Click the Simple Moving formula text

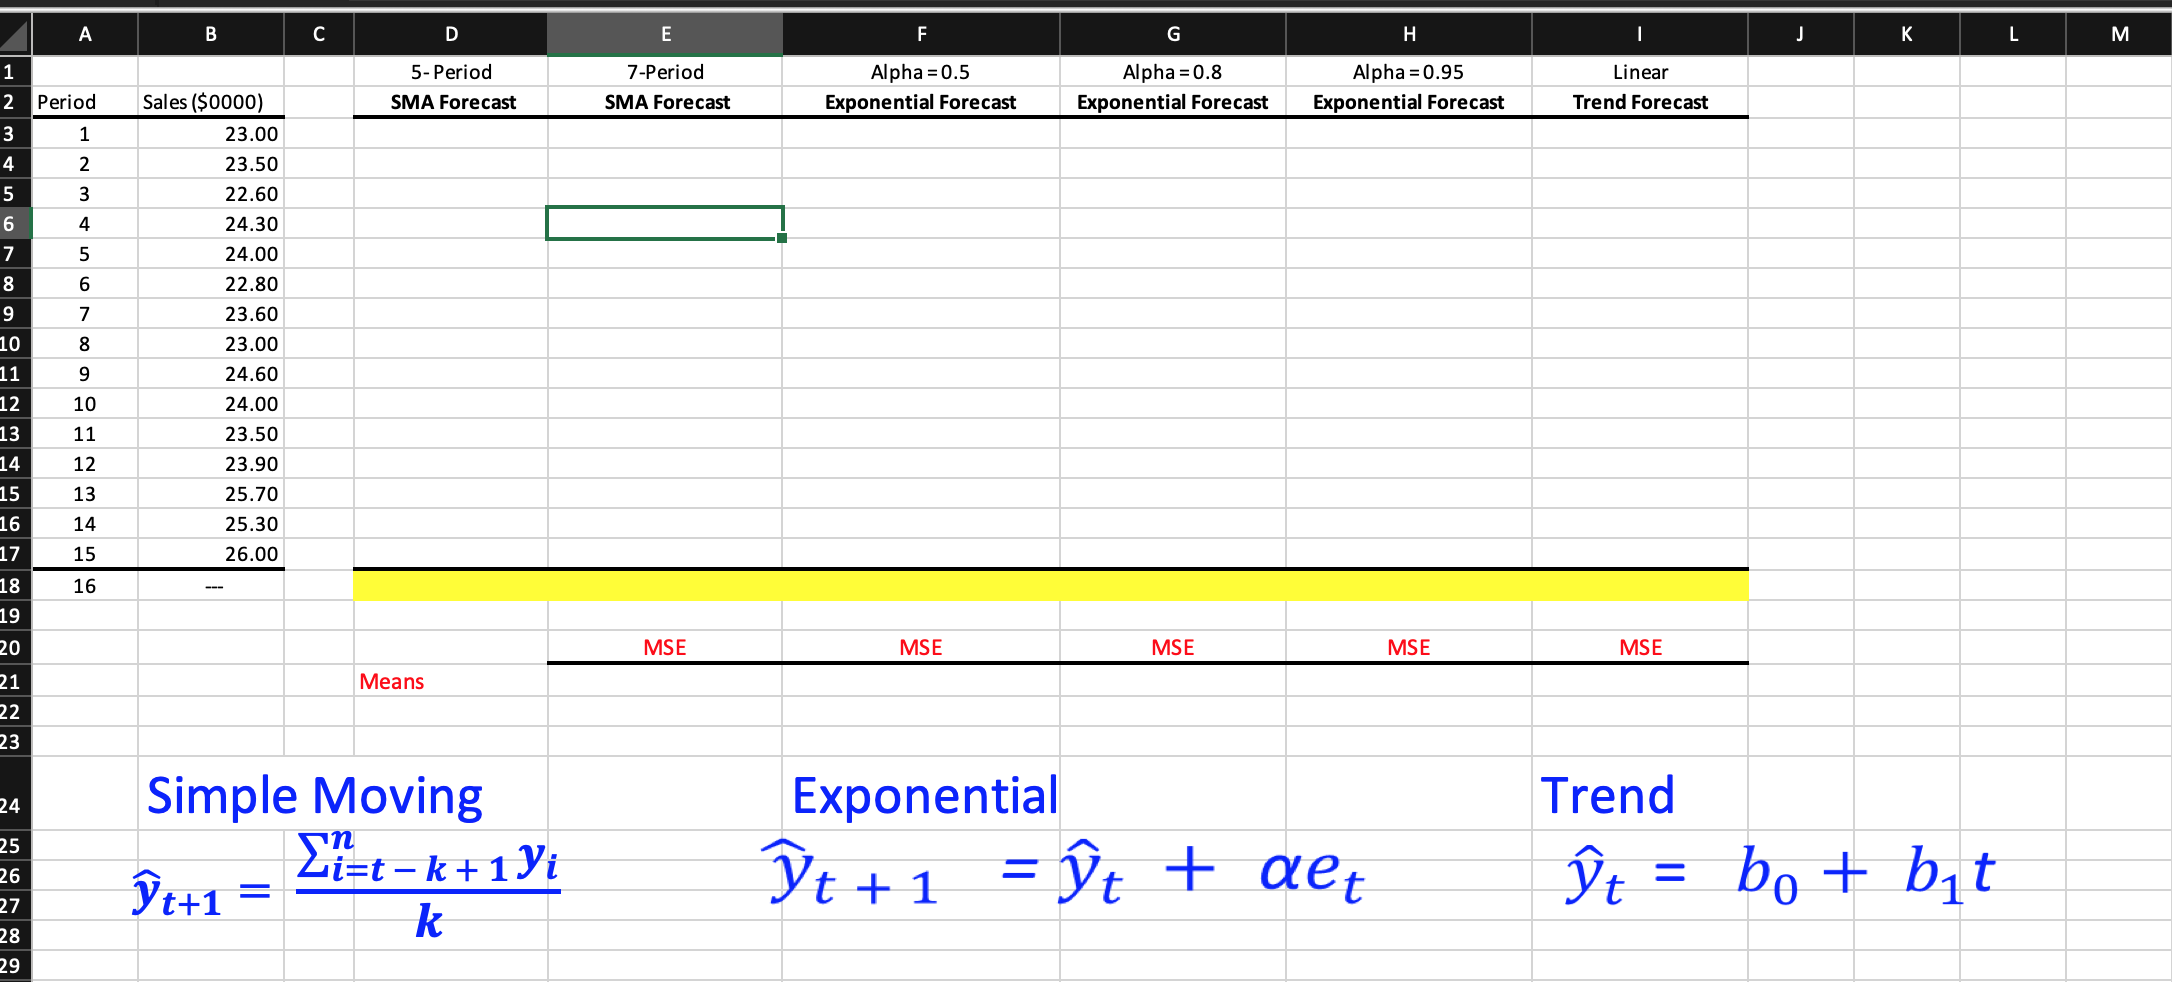coord(315,795)
